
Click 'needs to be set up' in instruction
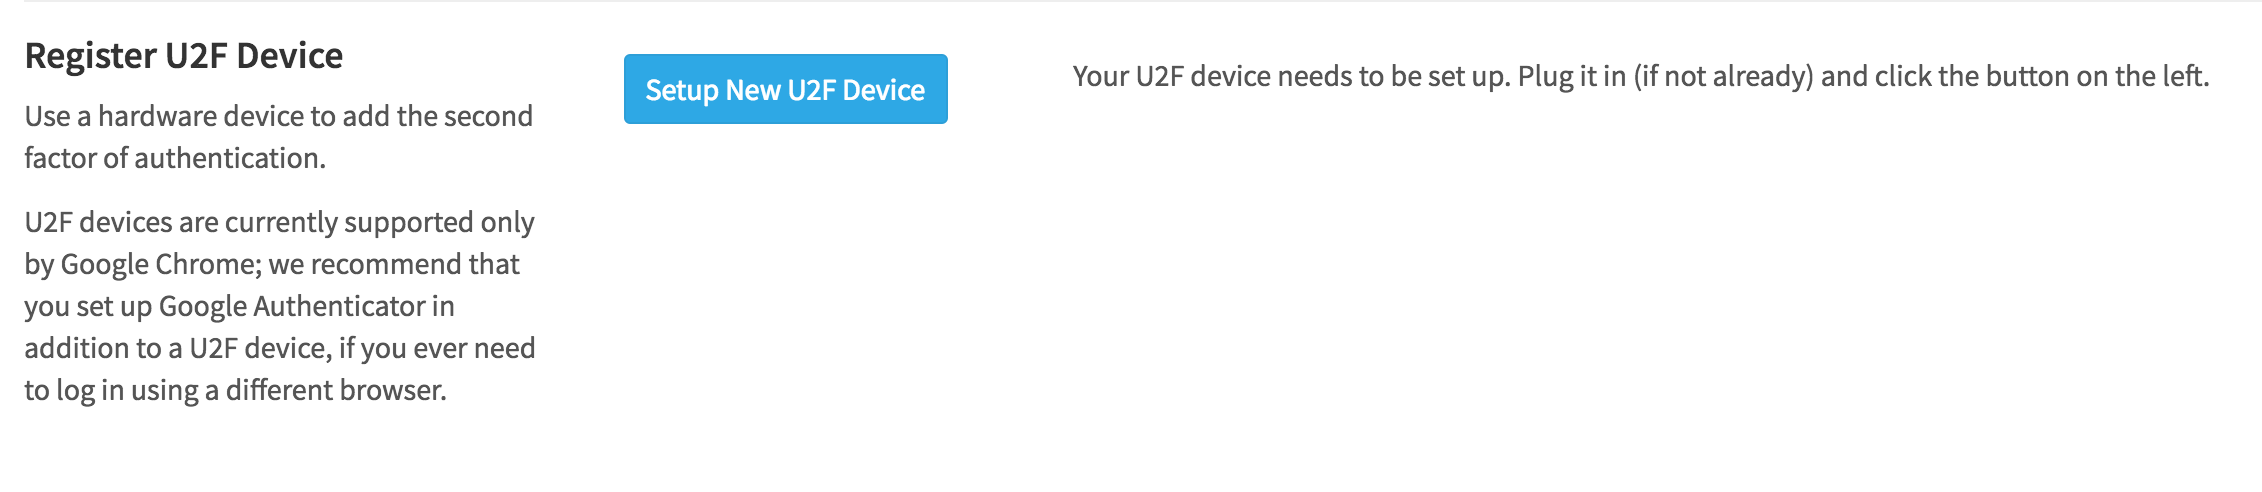point(1393,77)
